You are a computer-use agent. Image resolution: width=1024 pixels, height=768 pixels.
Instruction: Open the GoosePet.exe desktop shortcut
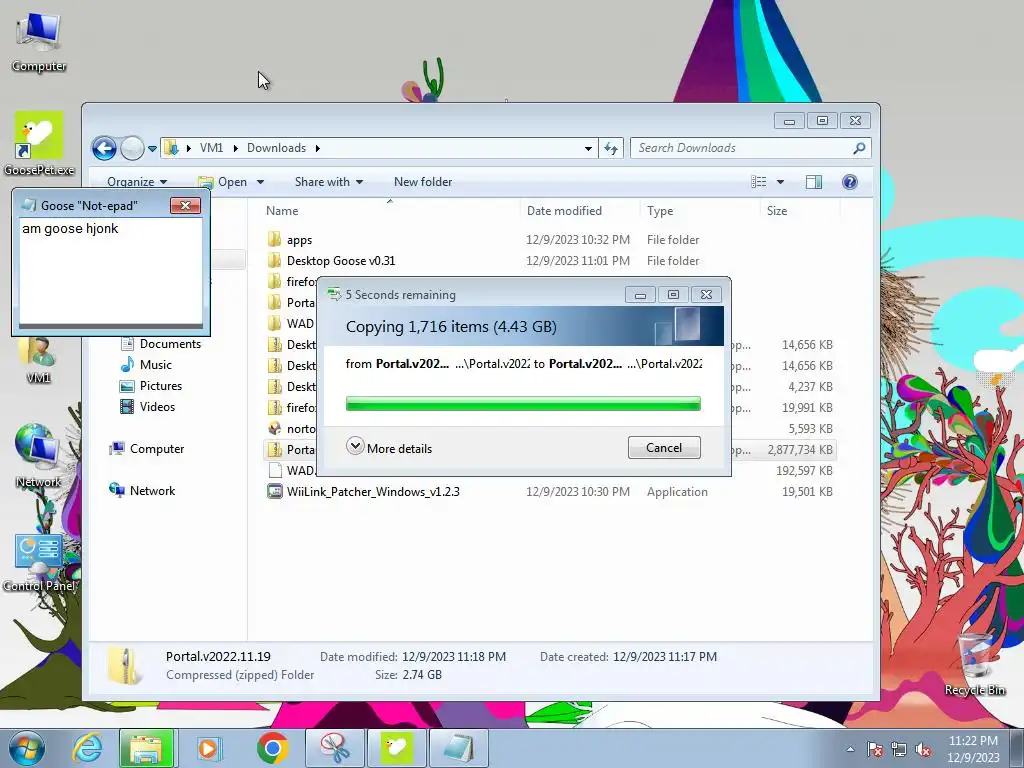39,144
